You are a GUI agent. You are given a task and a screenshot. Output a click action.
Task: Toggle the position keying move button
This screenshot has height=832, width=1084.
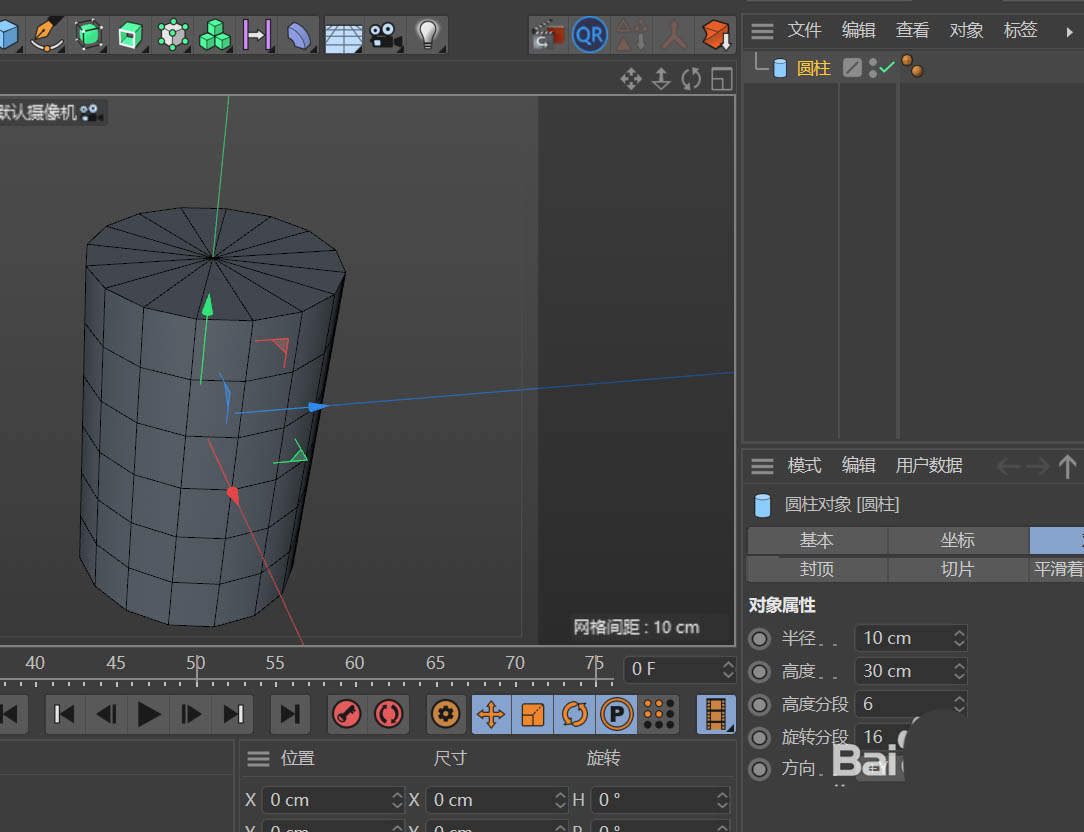coord(491,714)
